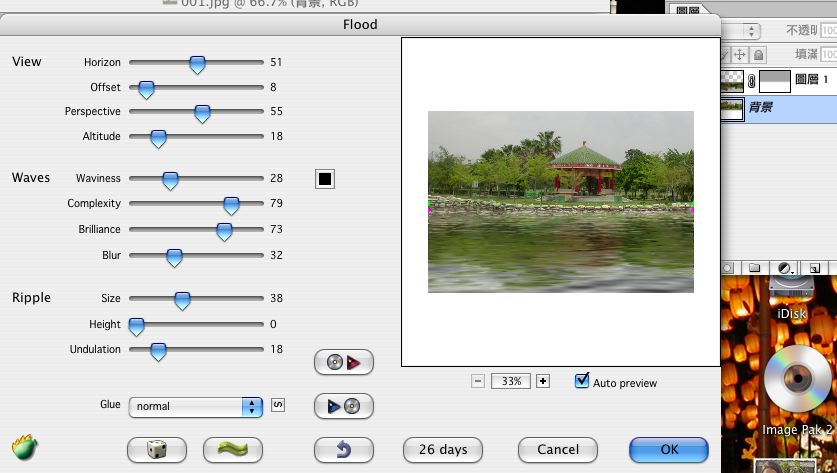Click the Brilliance value 73
This screenshot has height=473, width=837.
(x=276, y=230)
